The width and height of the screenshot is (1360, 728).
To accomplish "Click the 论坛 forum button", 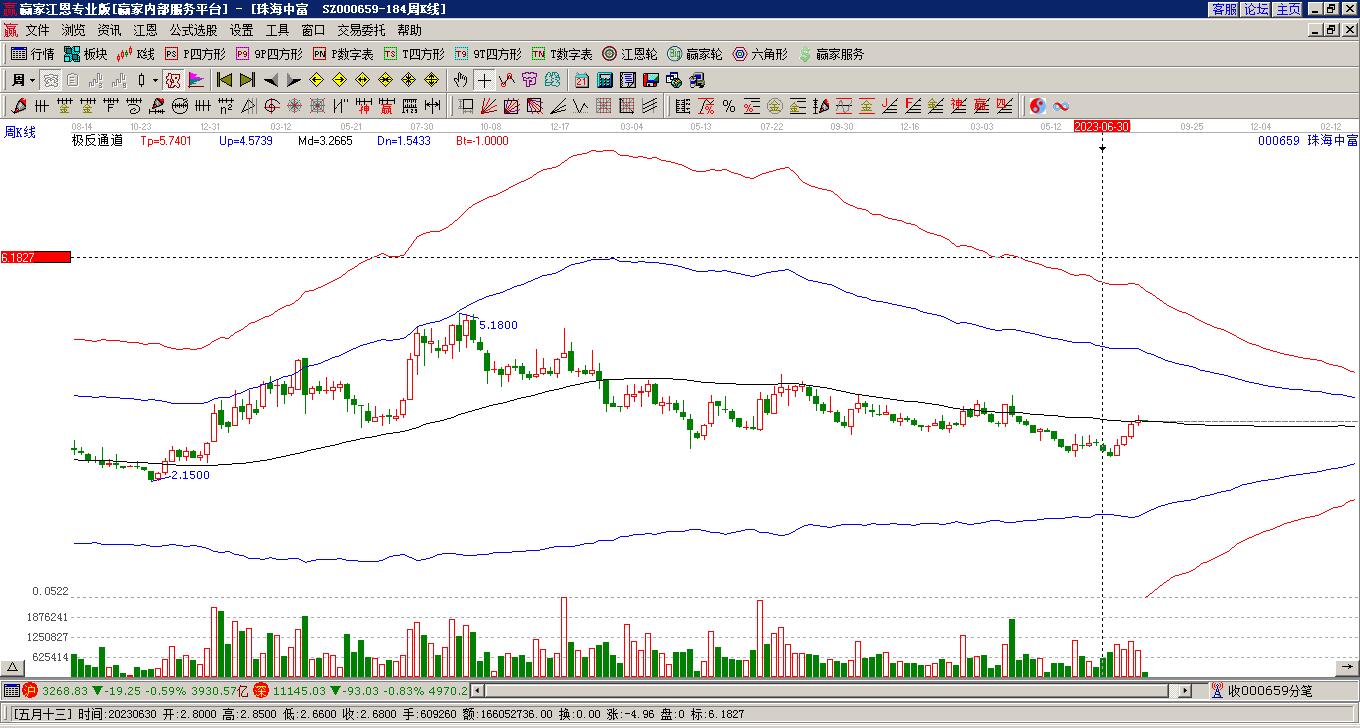I will coord(1256,9).
